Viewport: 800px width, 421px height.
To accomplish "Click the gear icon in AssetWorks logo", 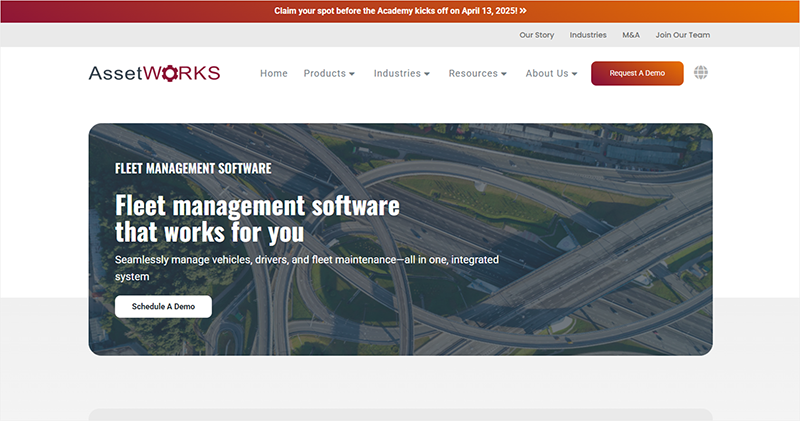I will point(170,73).
